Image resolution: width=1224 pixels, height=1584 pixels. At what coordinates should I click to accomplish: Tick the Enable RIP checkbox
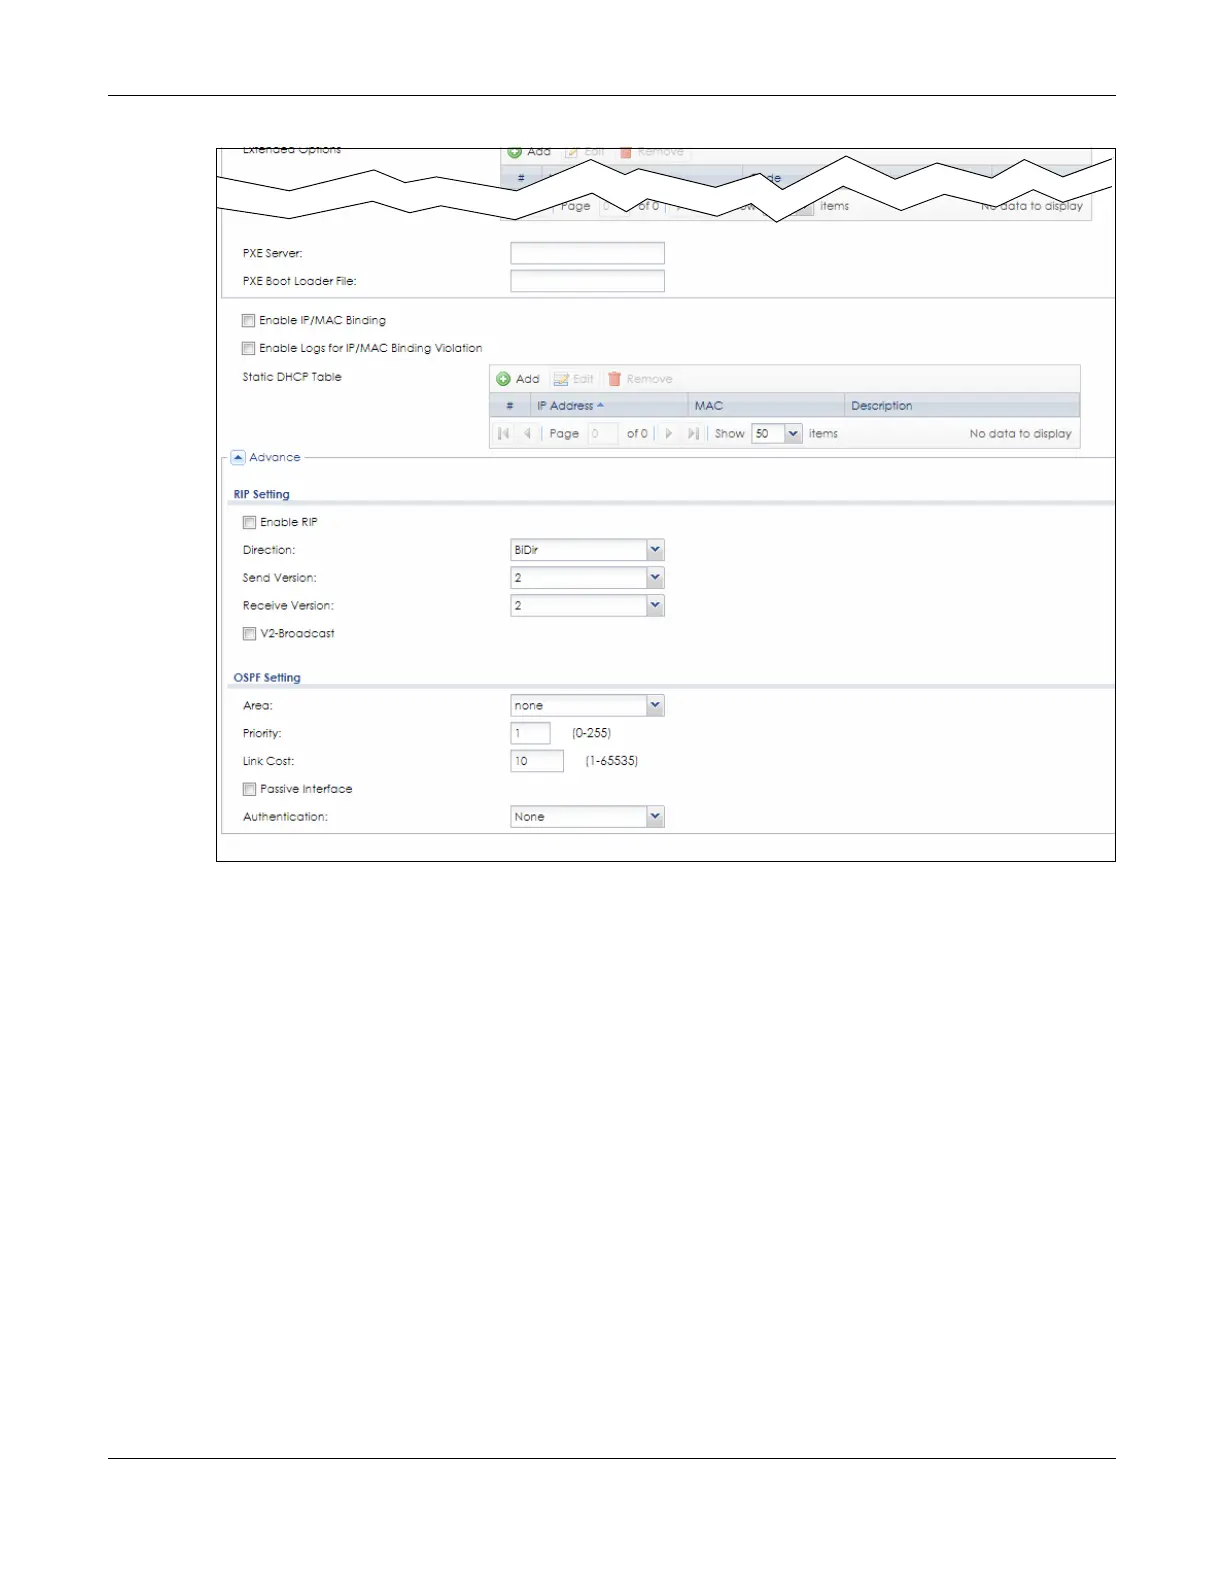pyautogui.click(x=249, y=523)
